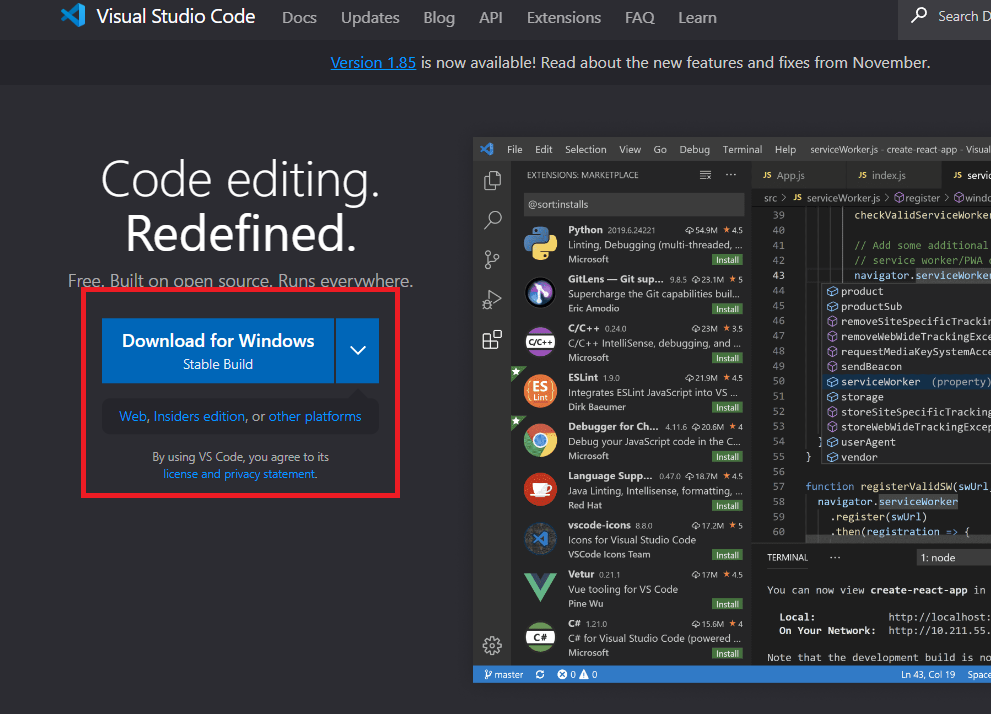The width and height of the screenshot is (993, 714).
Task: Click the GitLens extension icon
Action: [x=540, y=293]
